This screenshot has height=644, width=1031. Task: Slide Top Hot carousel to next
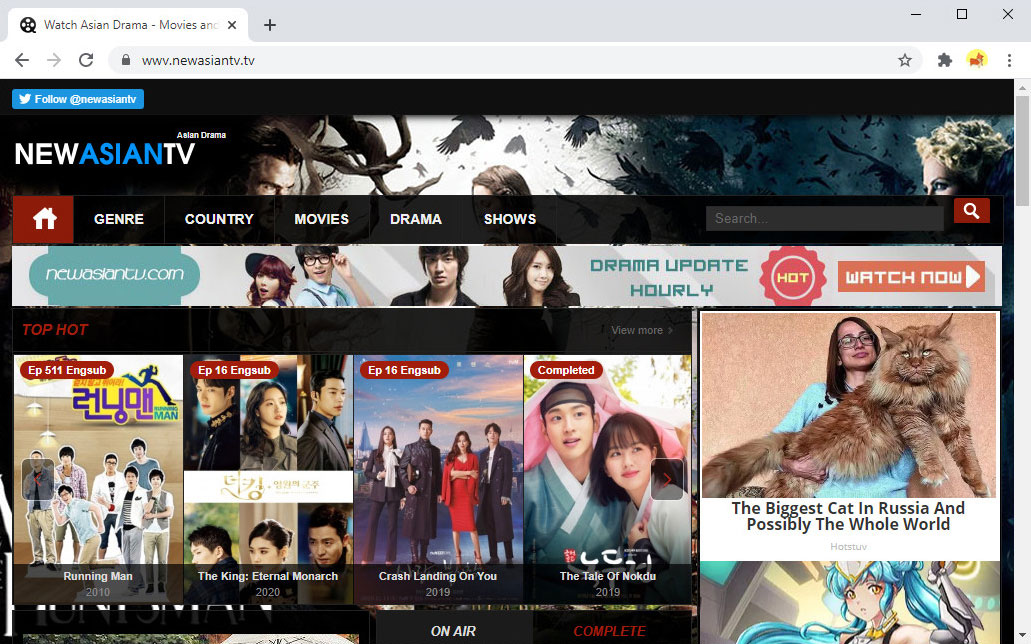click(667, 479)
